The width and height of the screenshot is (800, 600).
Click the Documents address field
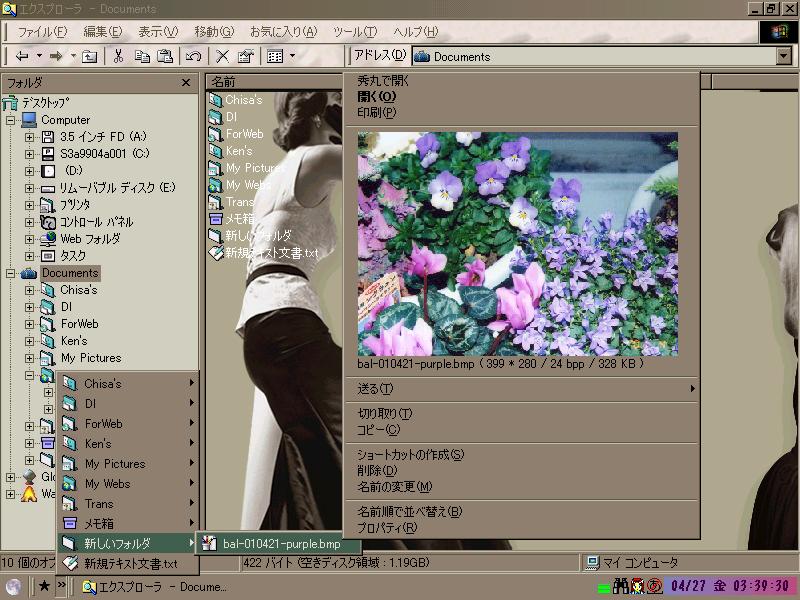(x=594, y=56)
